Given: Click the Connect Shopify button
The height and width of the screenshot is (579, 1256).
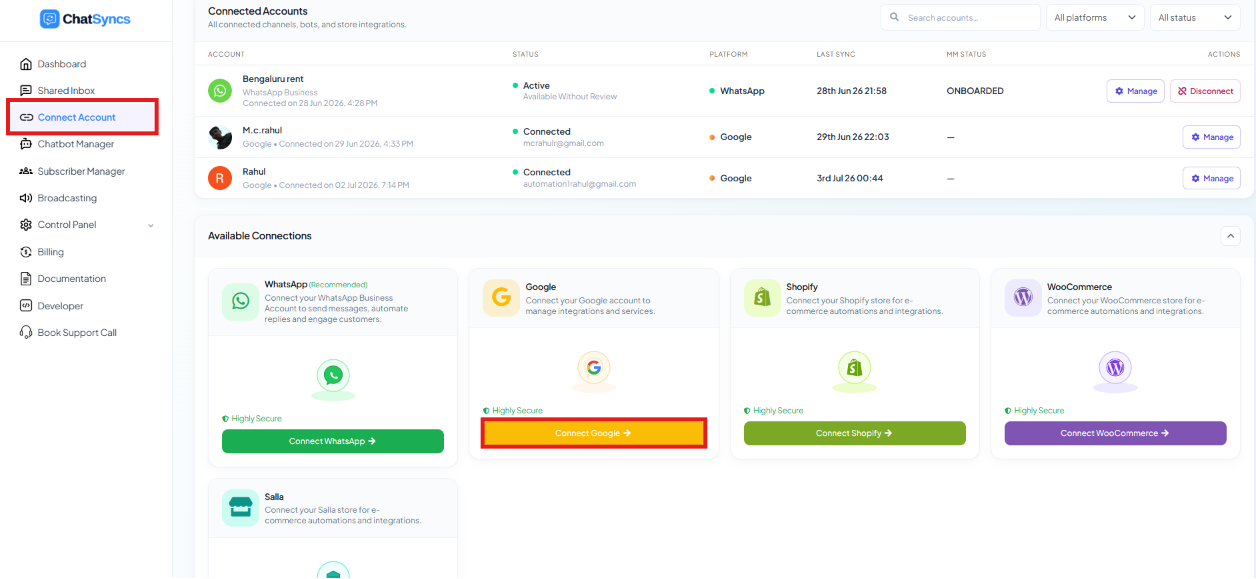Looking at the screenshot, I should pyautogui.click(x=855, y=433).
